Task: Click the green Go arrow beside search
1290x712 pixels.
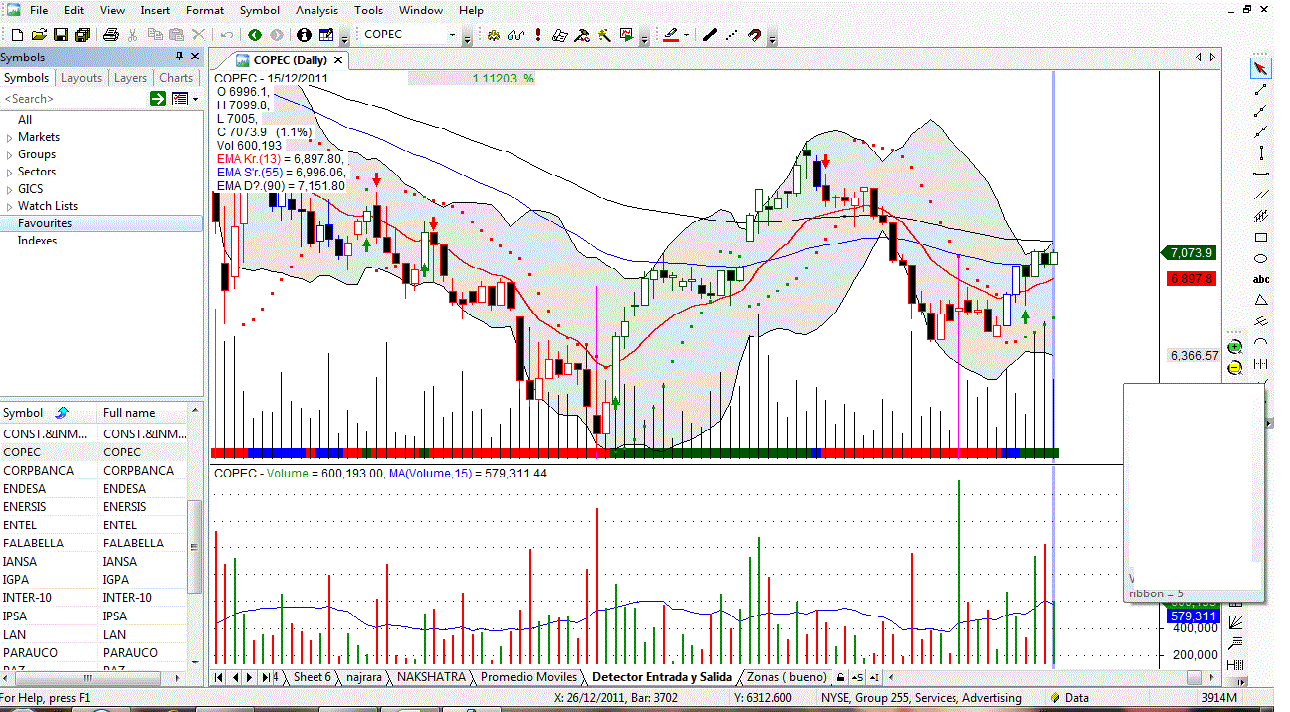Action: 158,98
